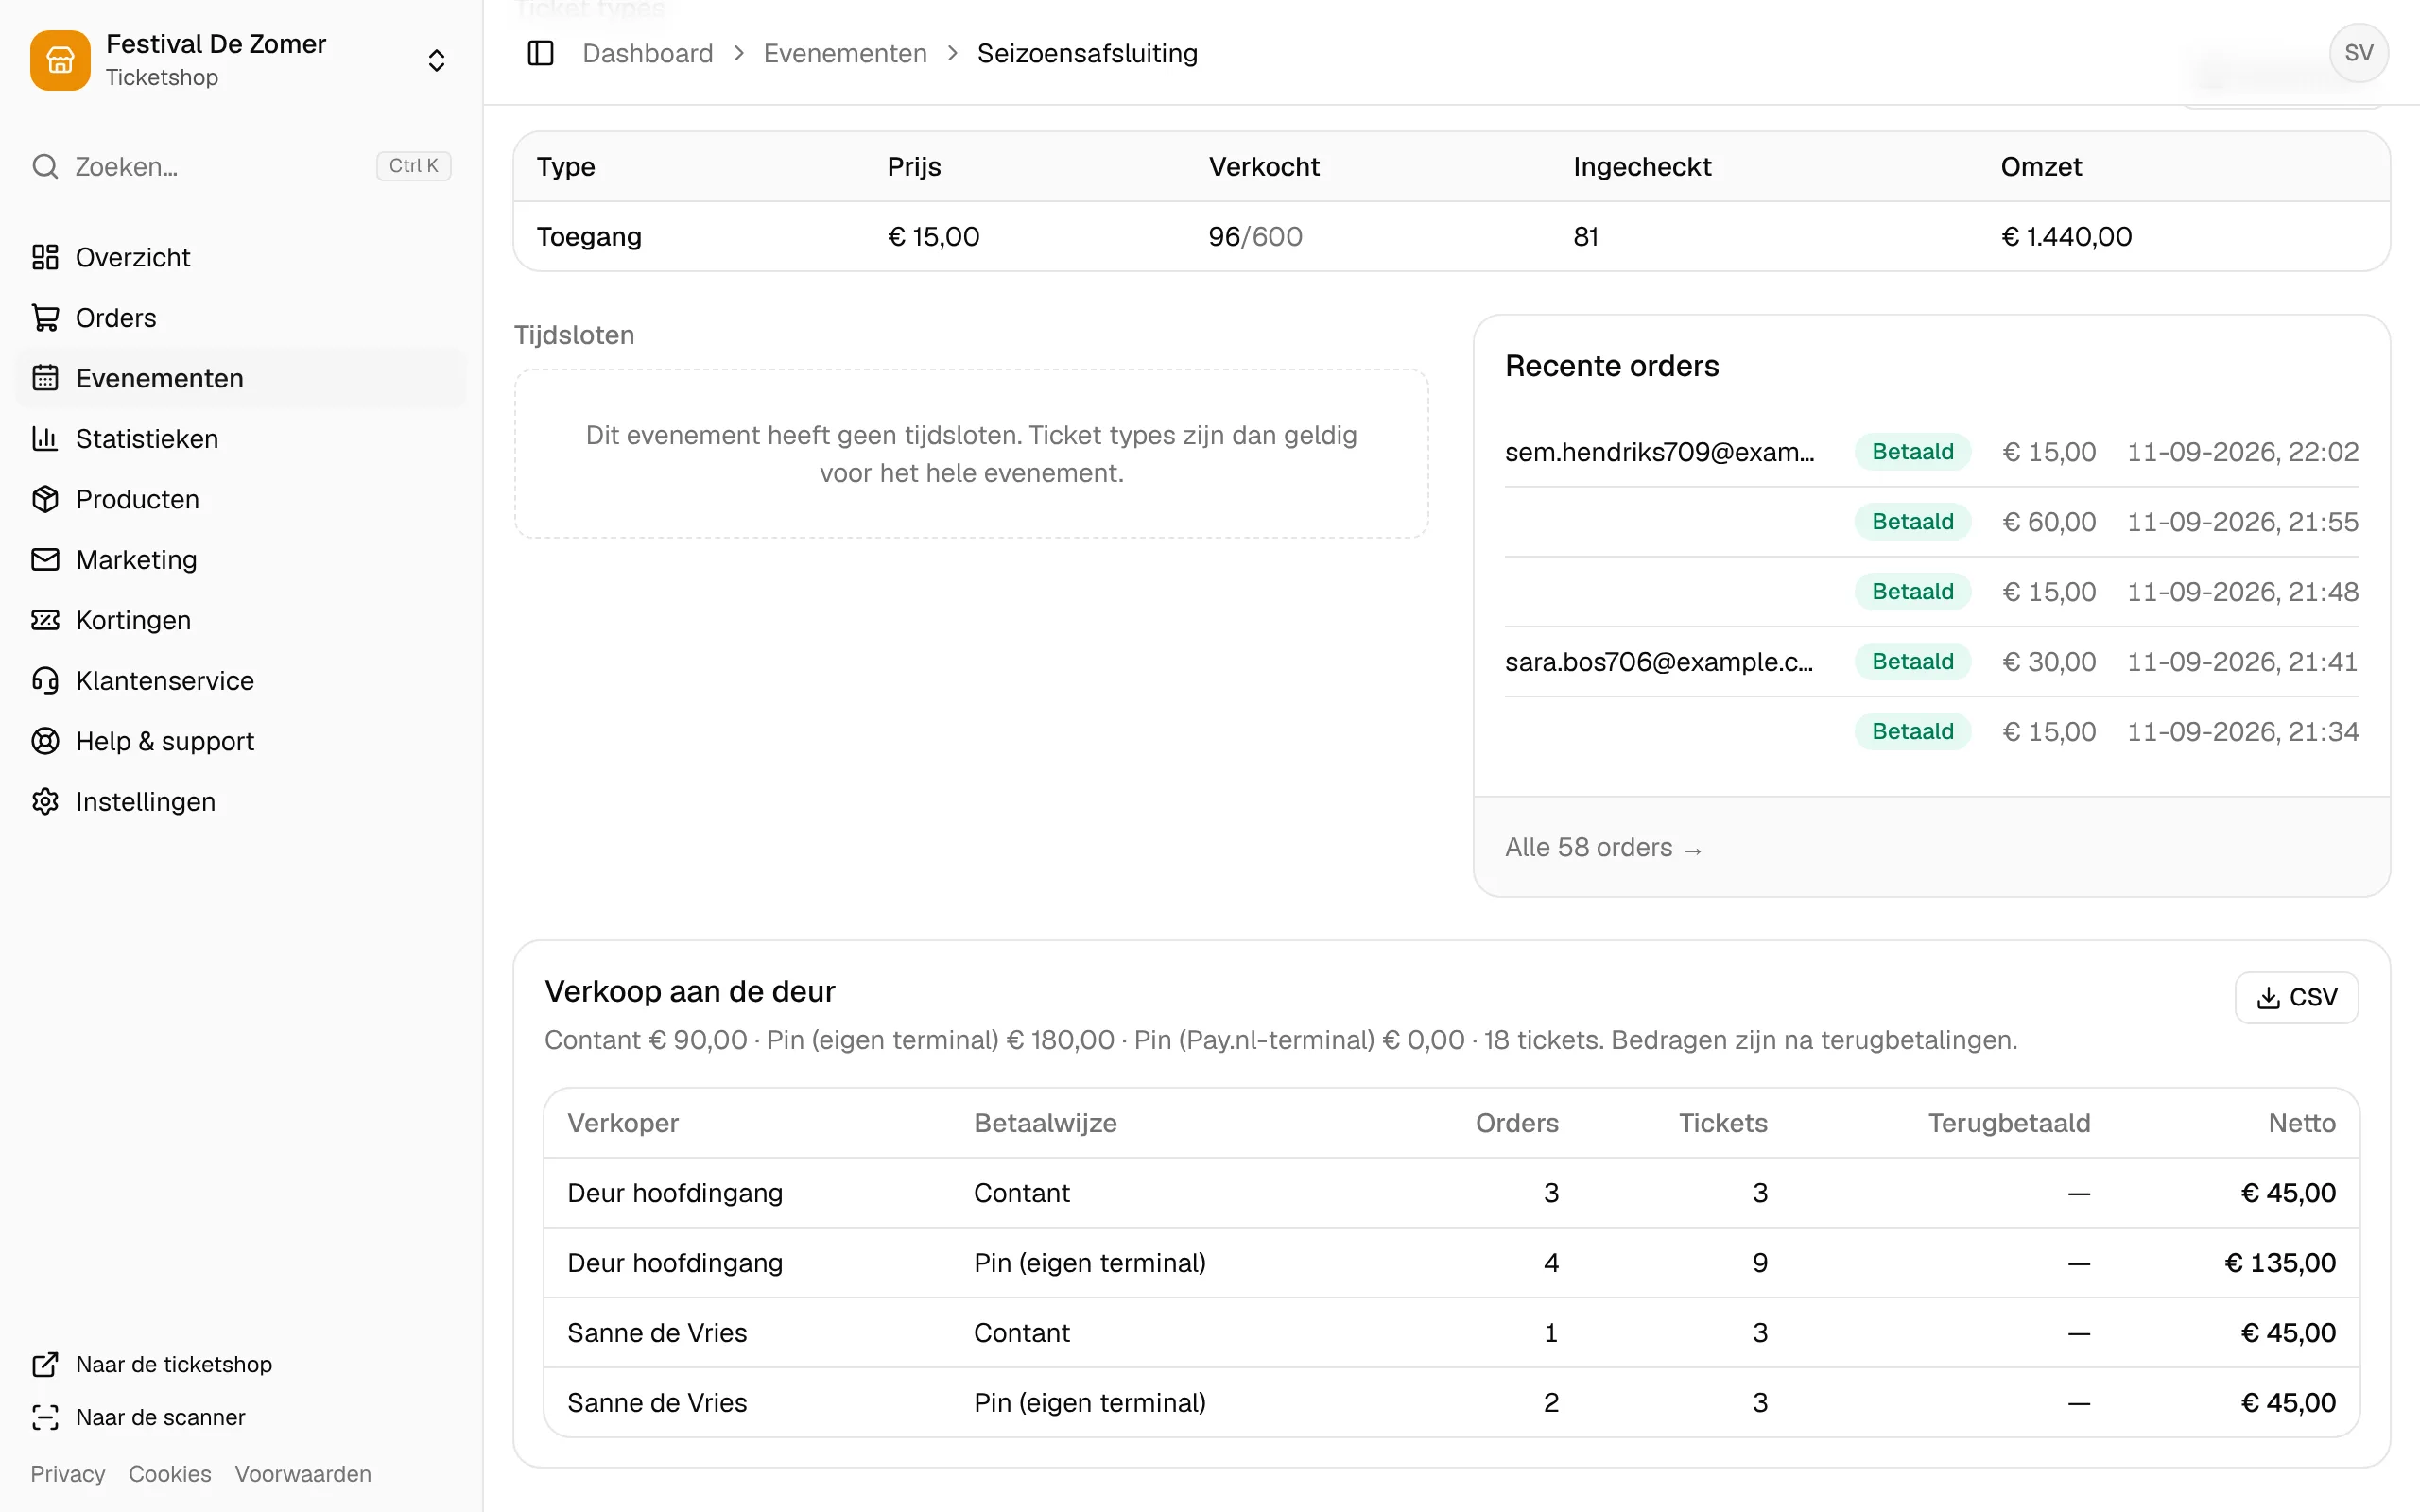The image size is (2420, 1512).
Task: Open Statistieken chart icon
Action: tap(45, 438)
